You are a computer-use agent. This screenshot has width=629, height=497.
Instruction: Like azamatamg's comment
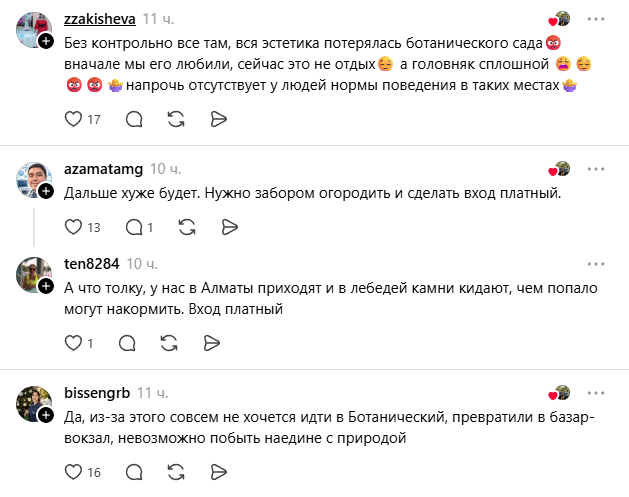click(73, 227)
